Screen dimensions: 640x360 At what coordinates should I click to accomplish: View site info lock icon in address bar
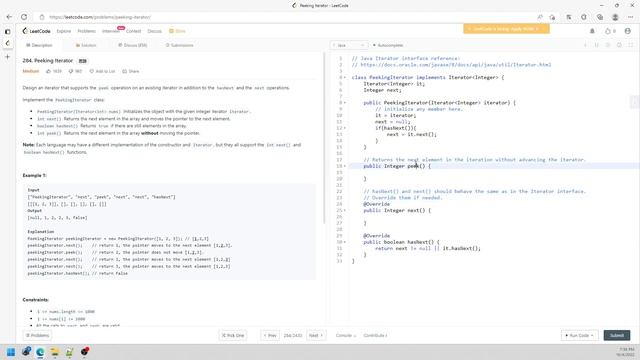[x=42, y=17]
